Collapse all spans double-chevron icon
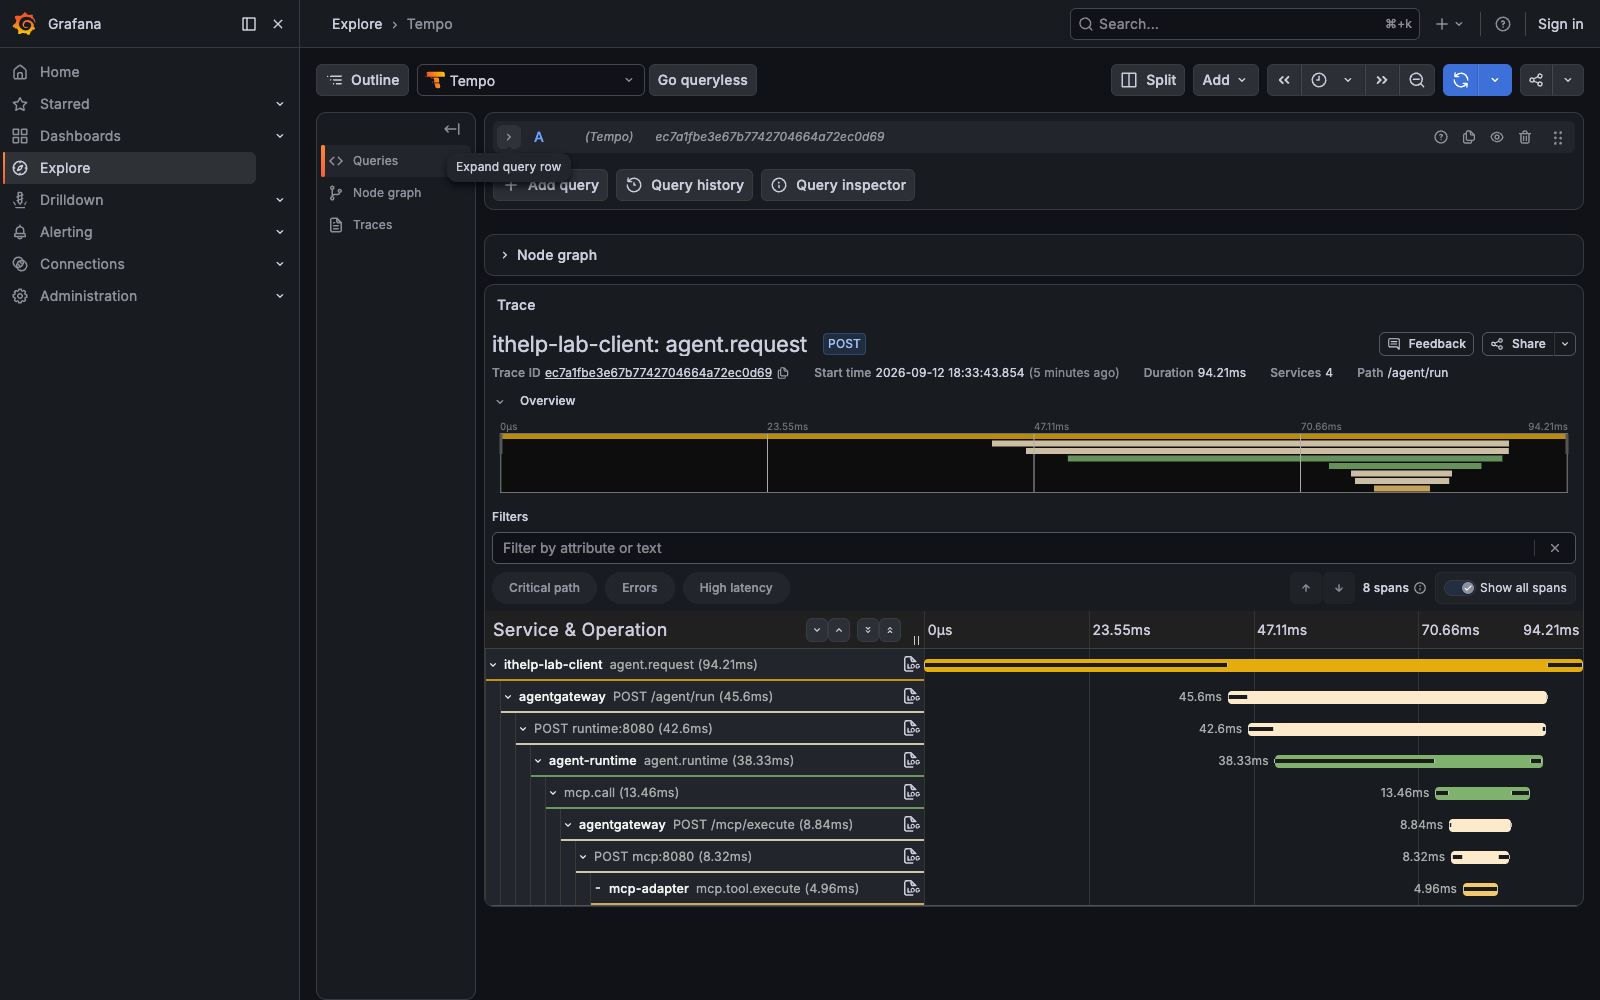This screenshot has width=1600, height=1000. point(889,630)
